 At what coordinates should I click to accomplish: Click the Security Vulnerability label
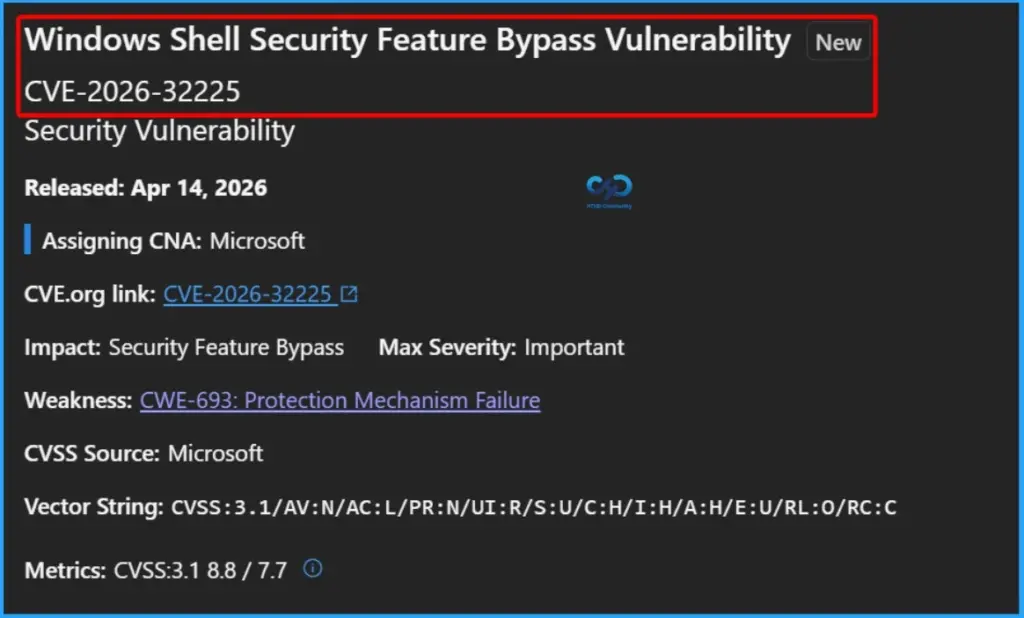point(160,130)
